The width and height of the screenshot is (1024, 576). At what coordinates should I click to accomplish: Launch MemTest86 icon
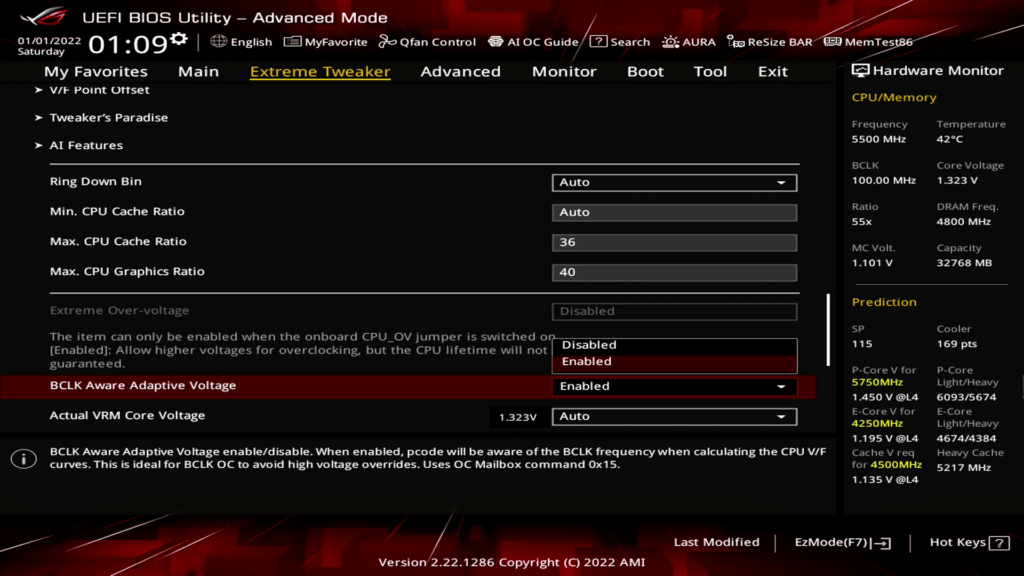832,42
